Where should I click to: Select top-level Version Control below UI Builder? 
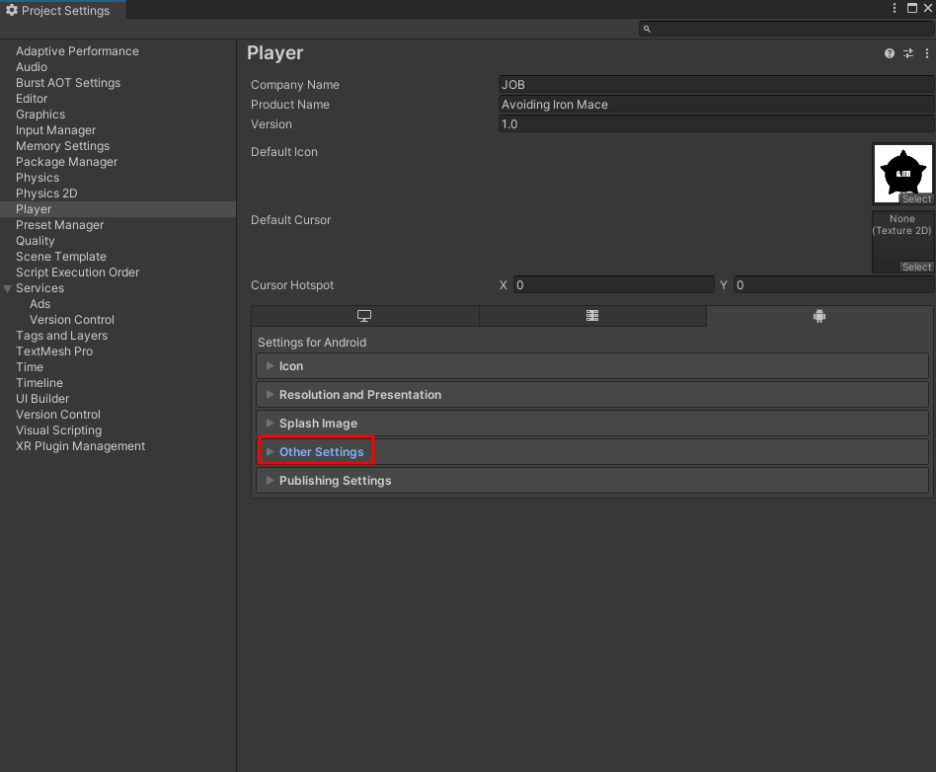(x=58, y=414)
